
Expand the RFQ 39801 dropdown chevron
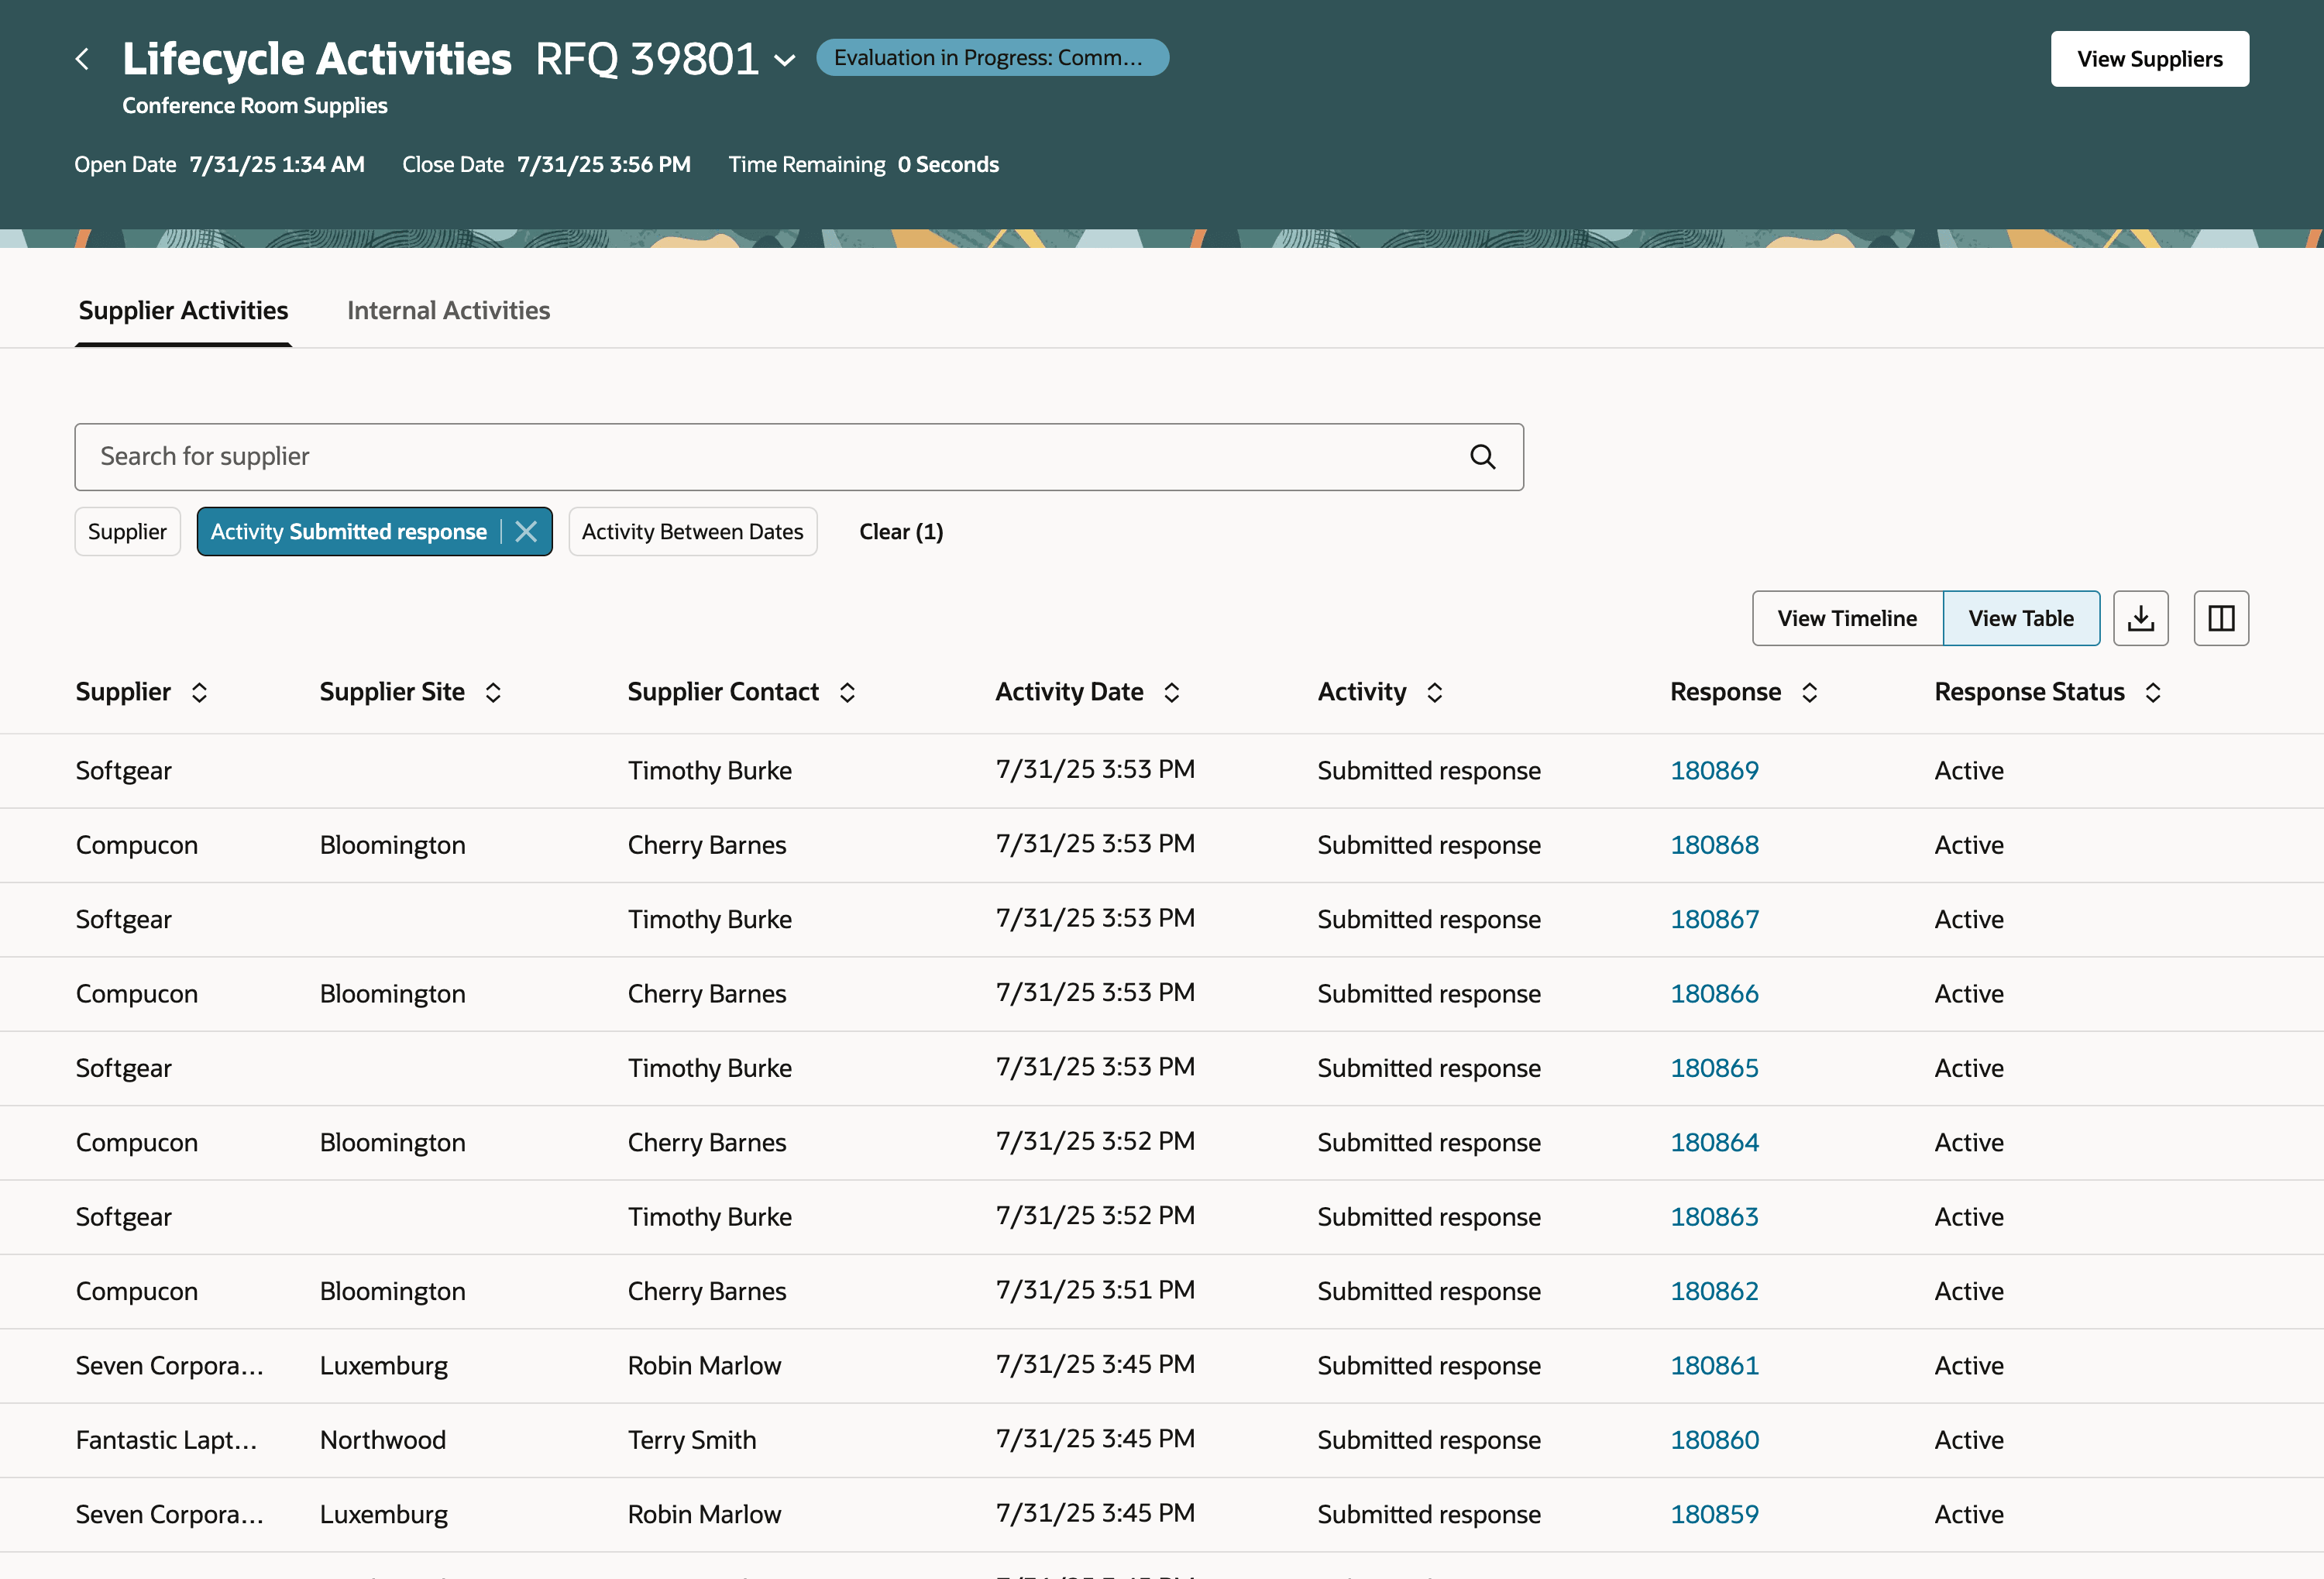pyautogui.click(x=786, y=60)
